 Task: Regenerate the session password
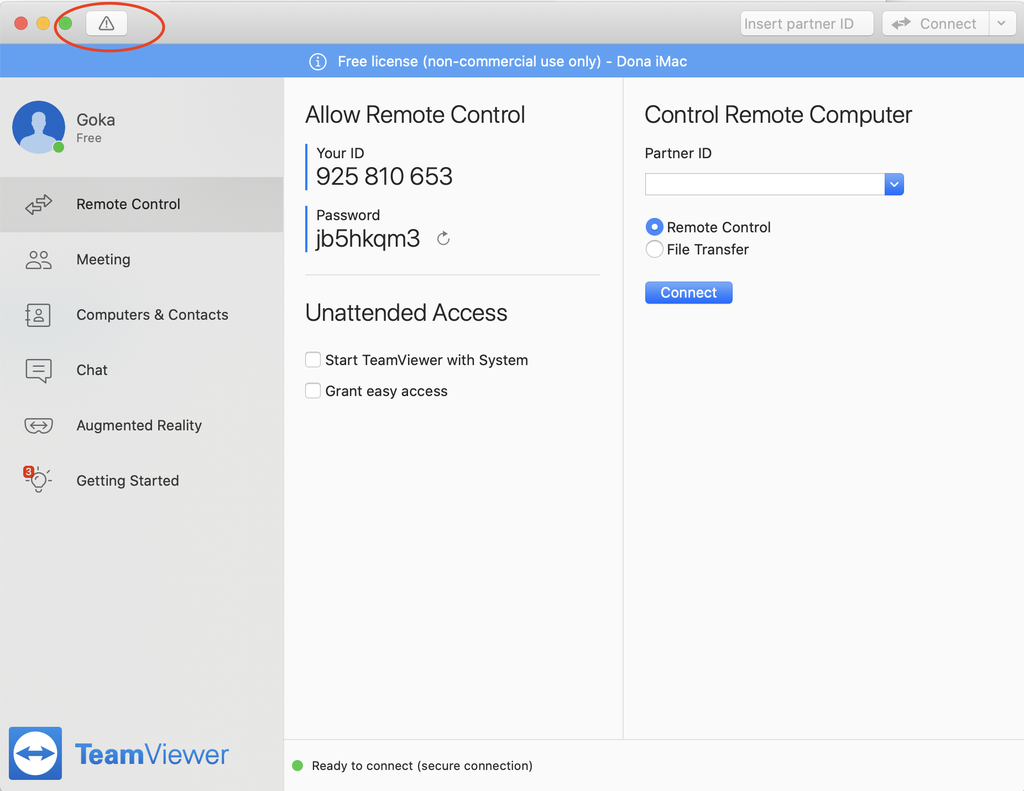point(442,238)
